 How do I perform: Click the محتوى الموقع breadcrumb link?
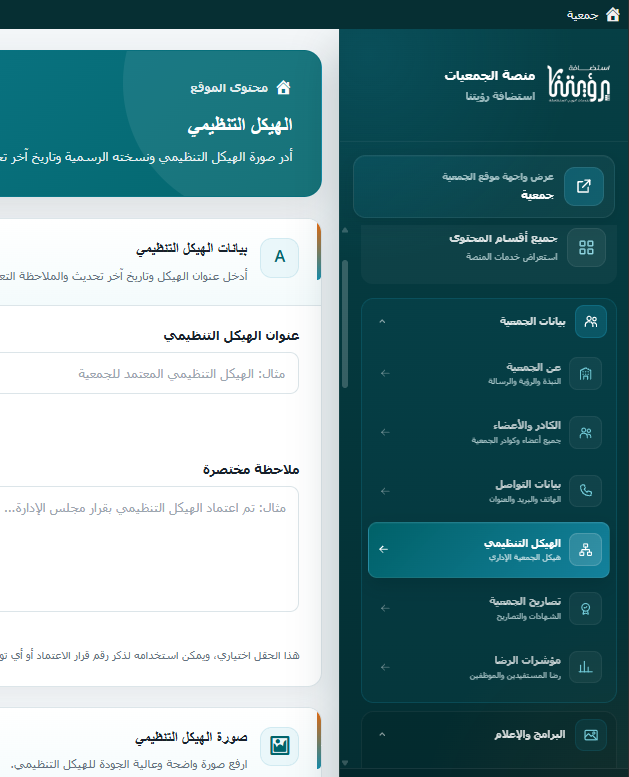pyautogui.click(x=229, y=88)
